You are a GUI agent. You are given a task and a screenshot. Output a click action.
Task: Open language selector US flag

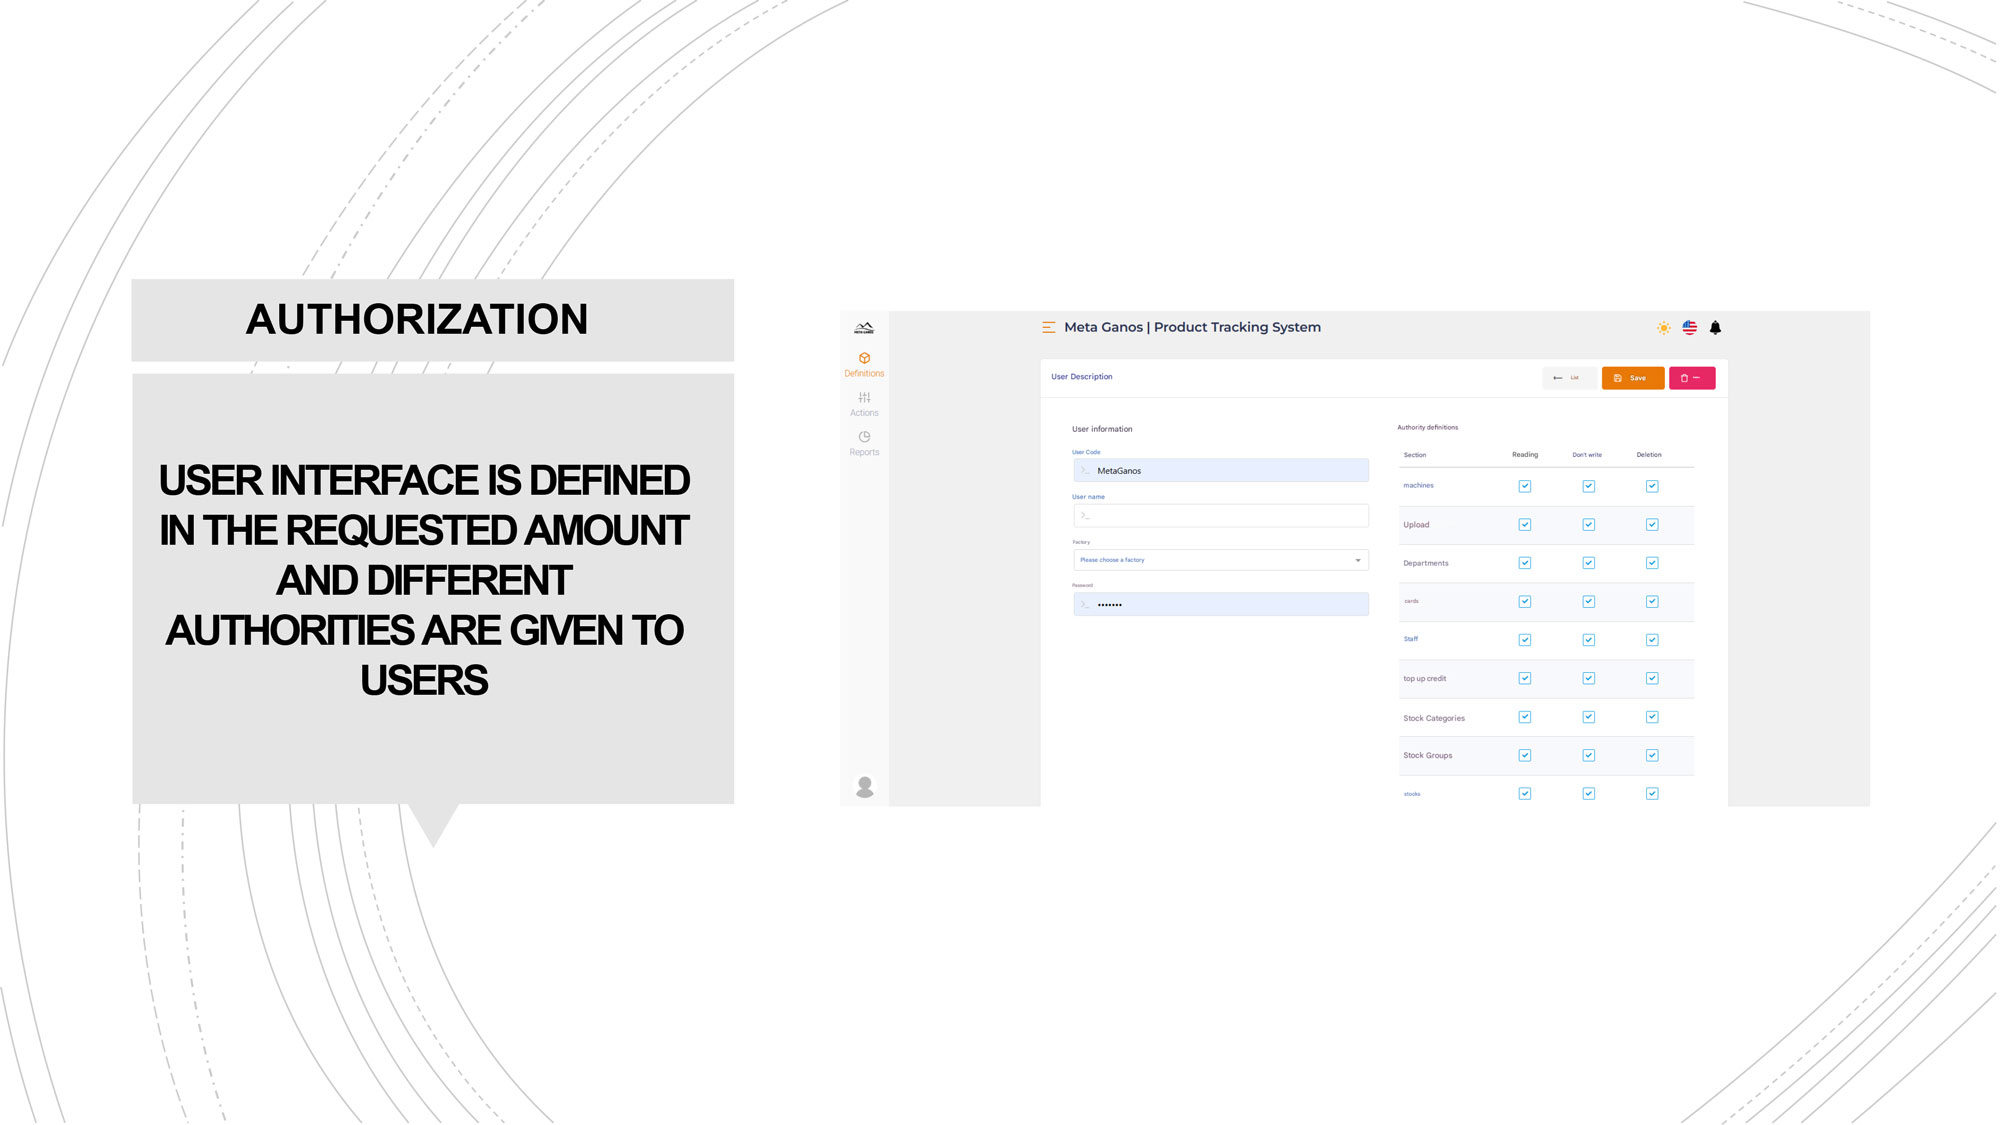pyautogui.click(x=1689, y=328)
